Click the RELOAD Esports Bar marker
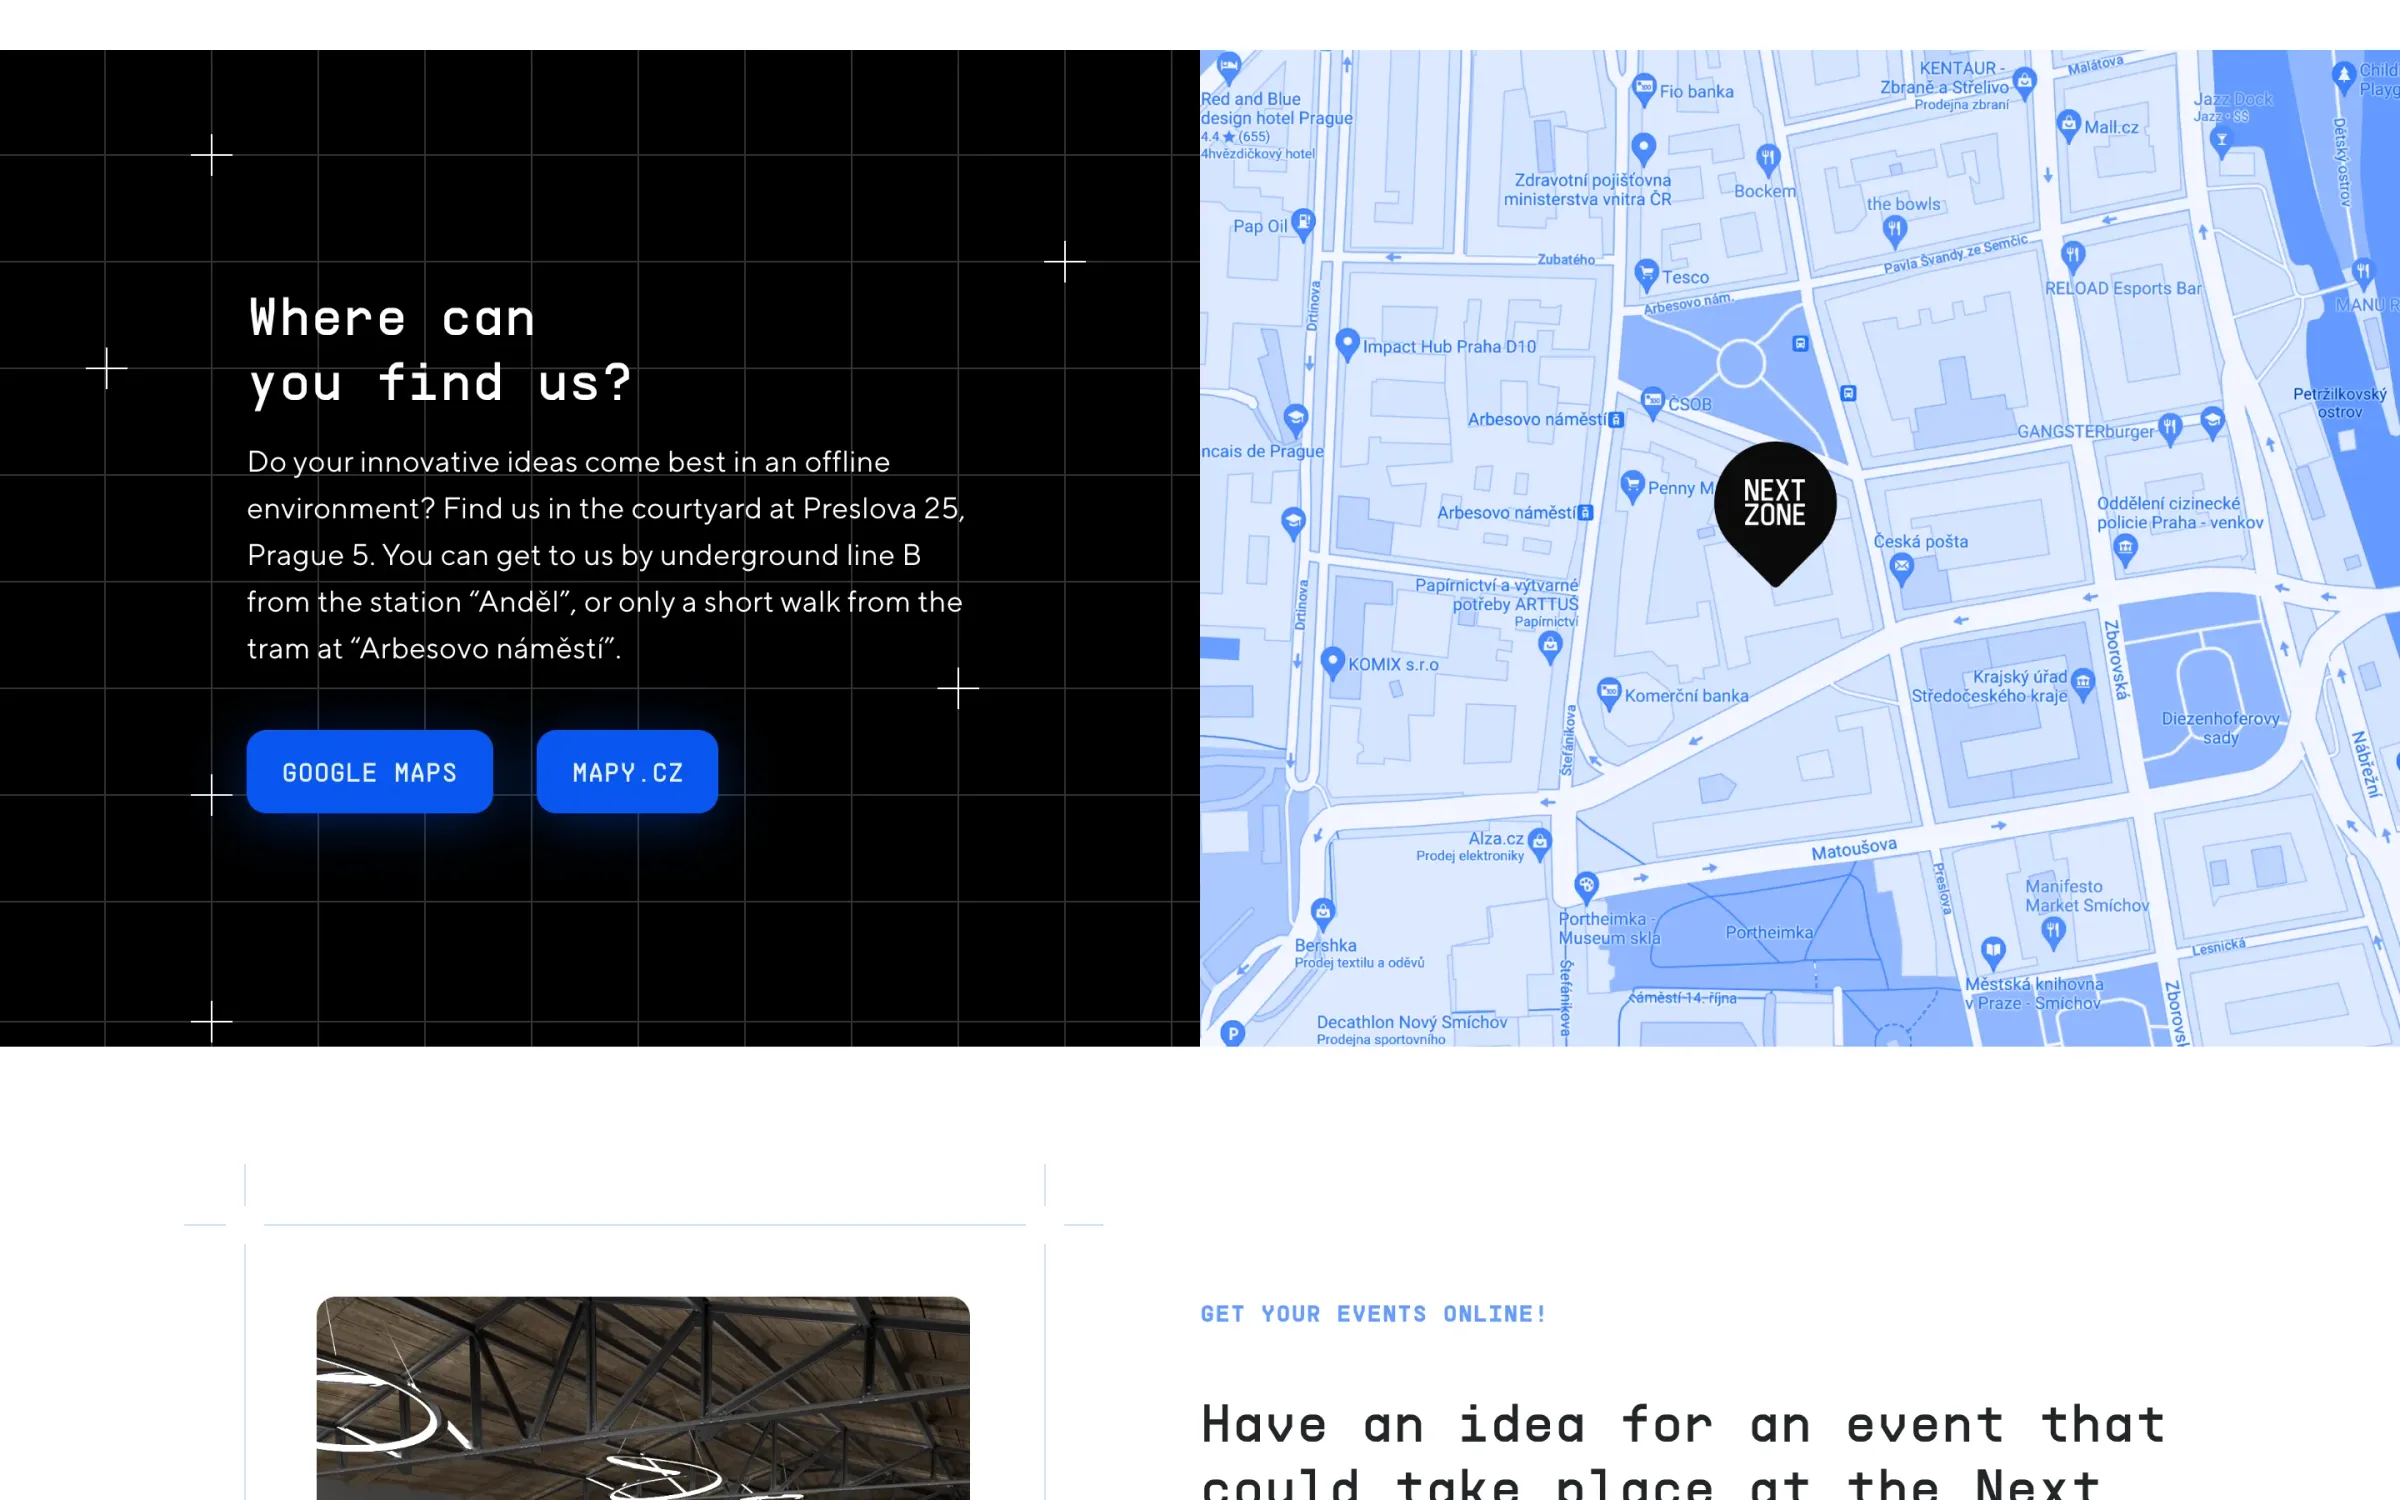The image size is (2400, 1500). [2073, 256]
